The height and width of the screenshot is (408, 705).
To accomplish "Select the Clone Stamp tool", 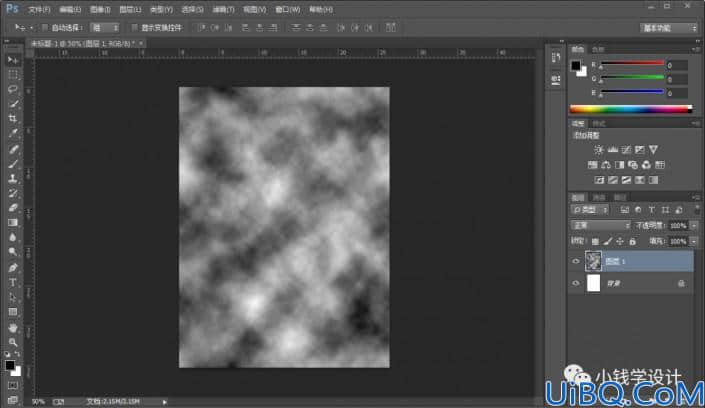I will point(13,179).
